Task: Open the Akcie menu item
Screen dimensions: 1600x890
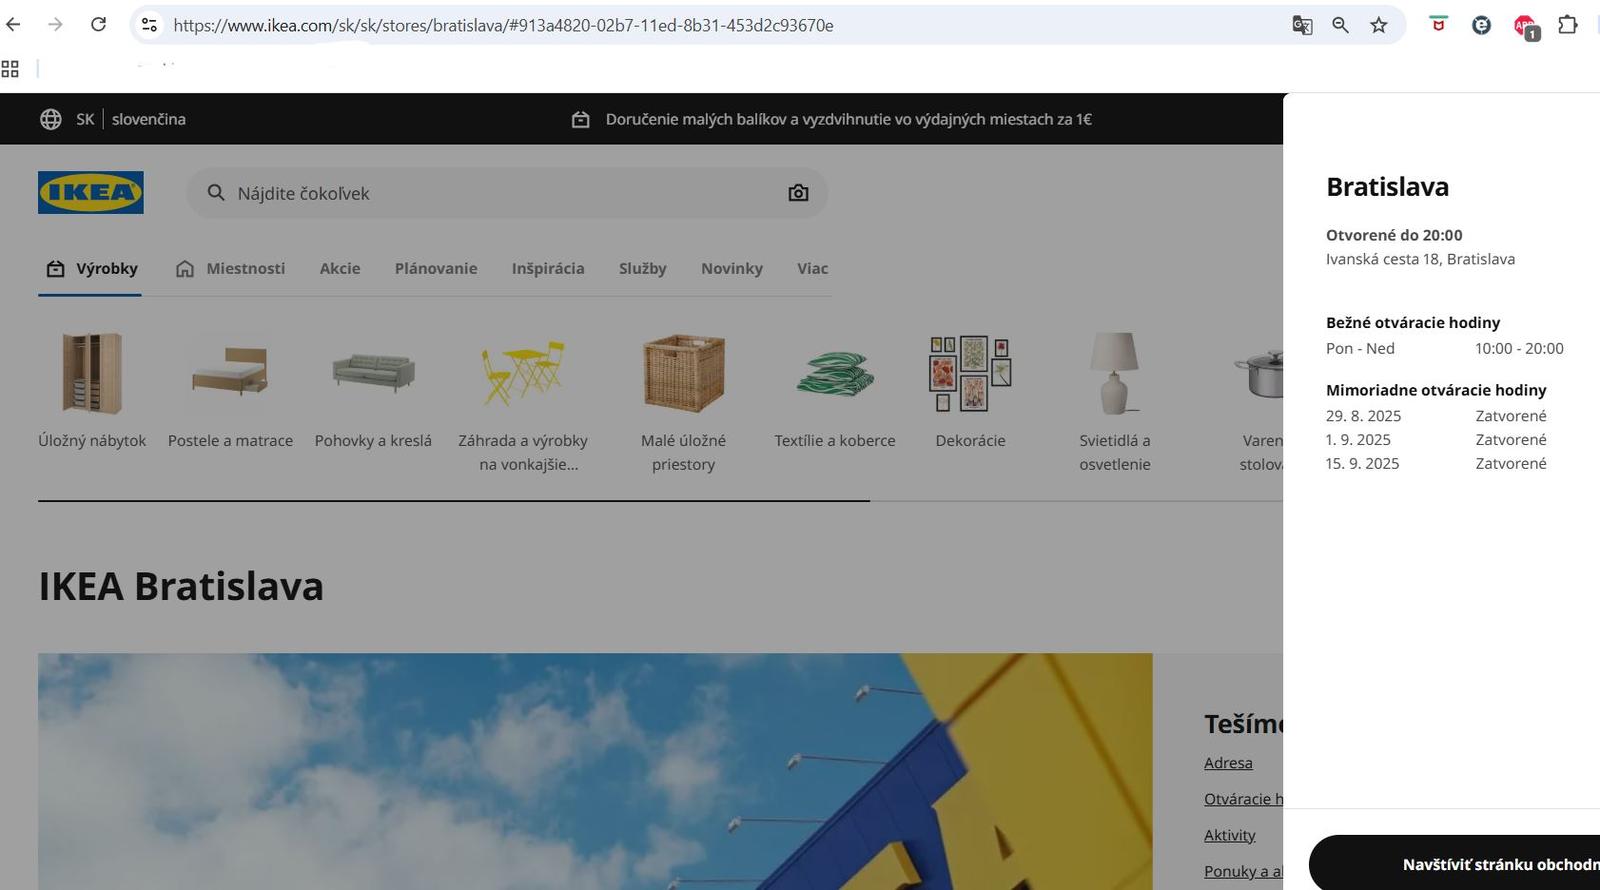Action: 340,268
